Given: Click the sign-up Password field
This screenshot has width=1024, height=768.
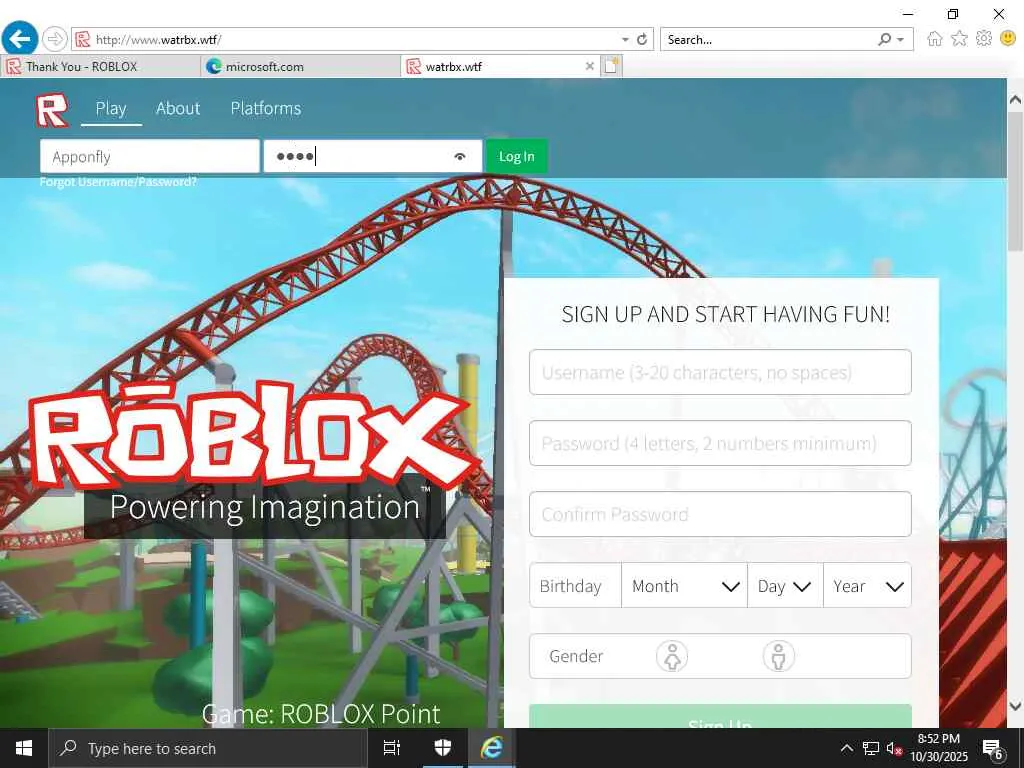Looking at the screenshot, I should pyautogui.click(x=720, y=443).
